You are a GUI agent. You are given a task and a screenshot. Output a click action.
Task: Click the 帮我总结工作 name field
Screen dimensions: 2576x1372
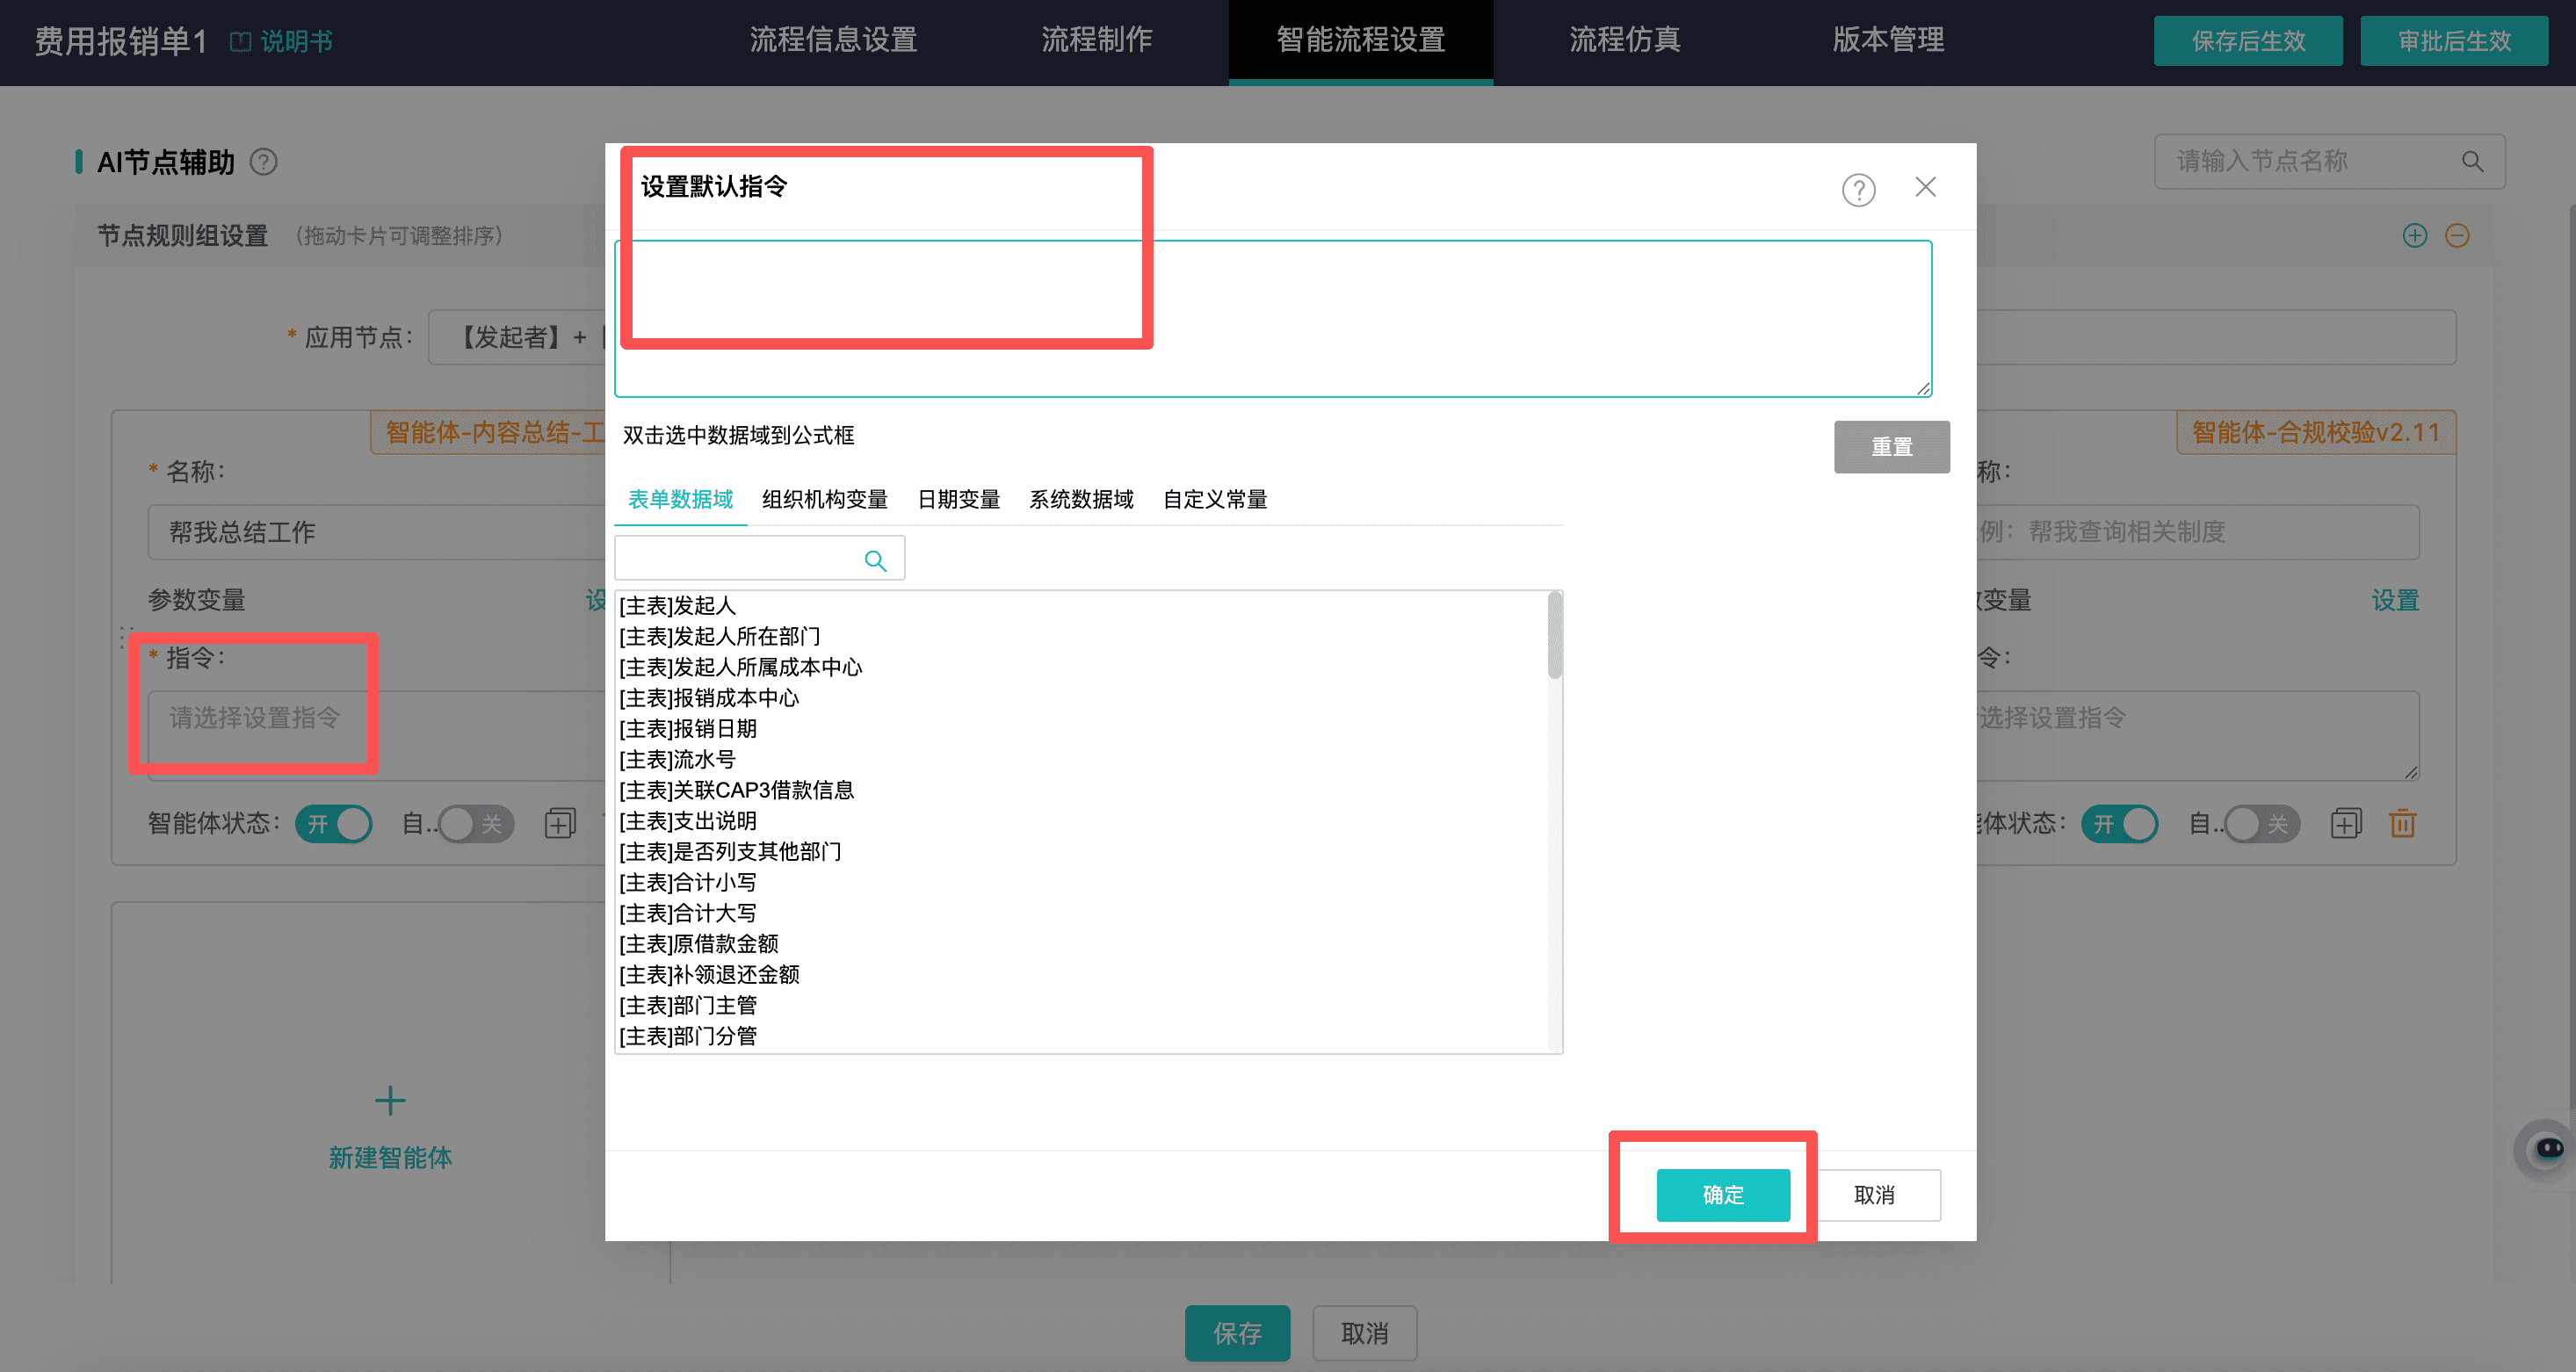point(376,532)
